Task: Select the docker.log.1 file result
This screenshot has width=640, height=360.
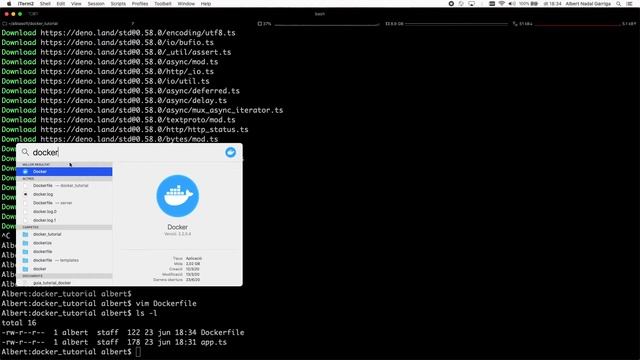Action: 64,220
